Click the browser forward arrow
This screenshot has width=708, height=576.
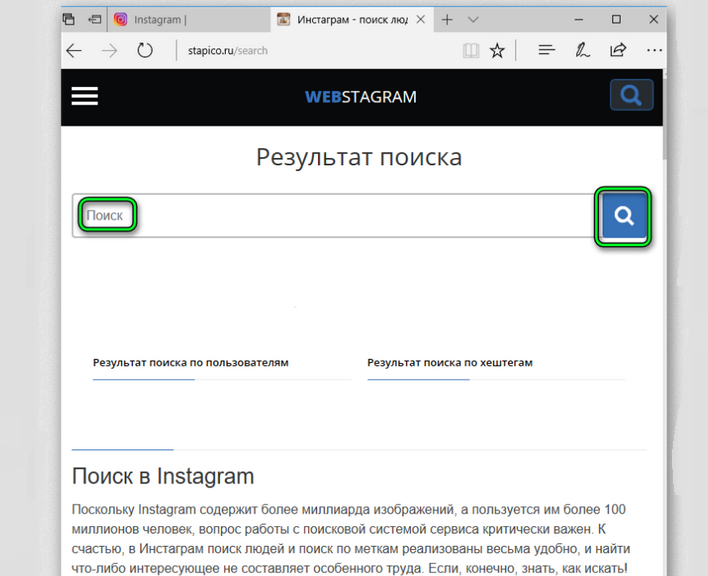(109, 51)
